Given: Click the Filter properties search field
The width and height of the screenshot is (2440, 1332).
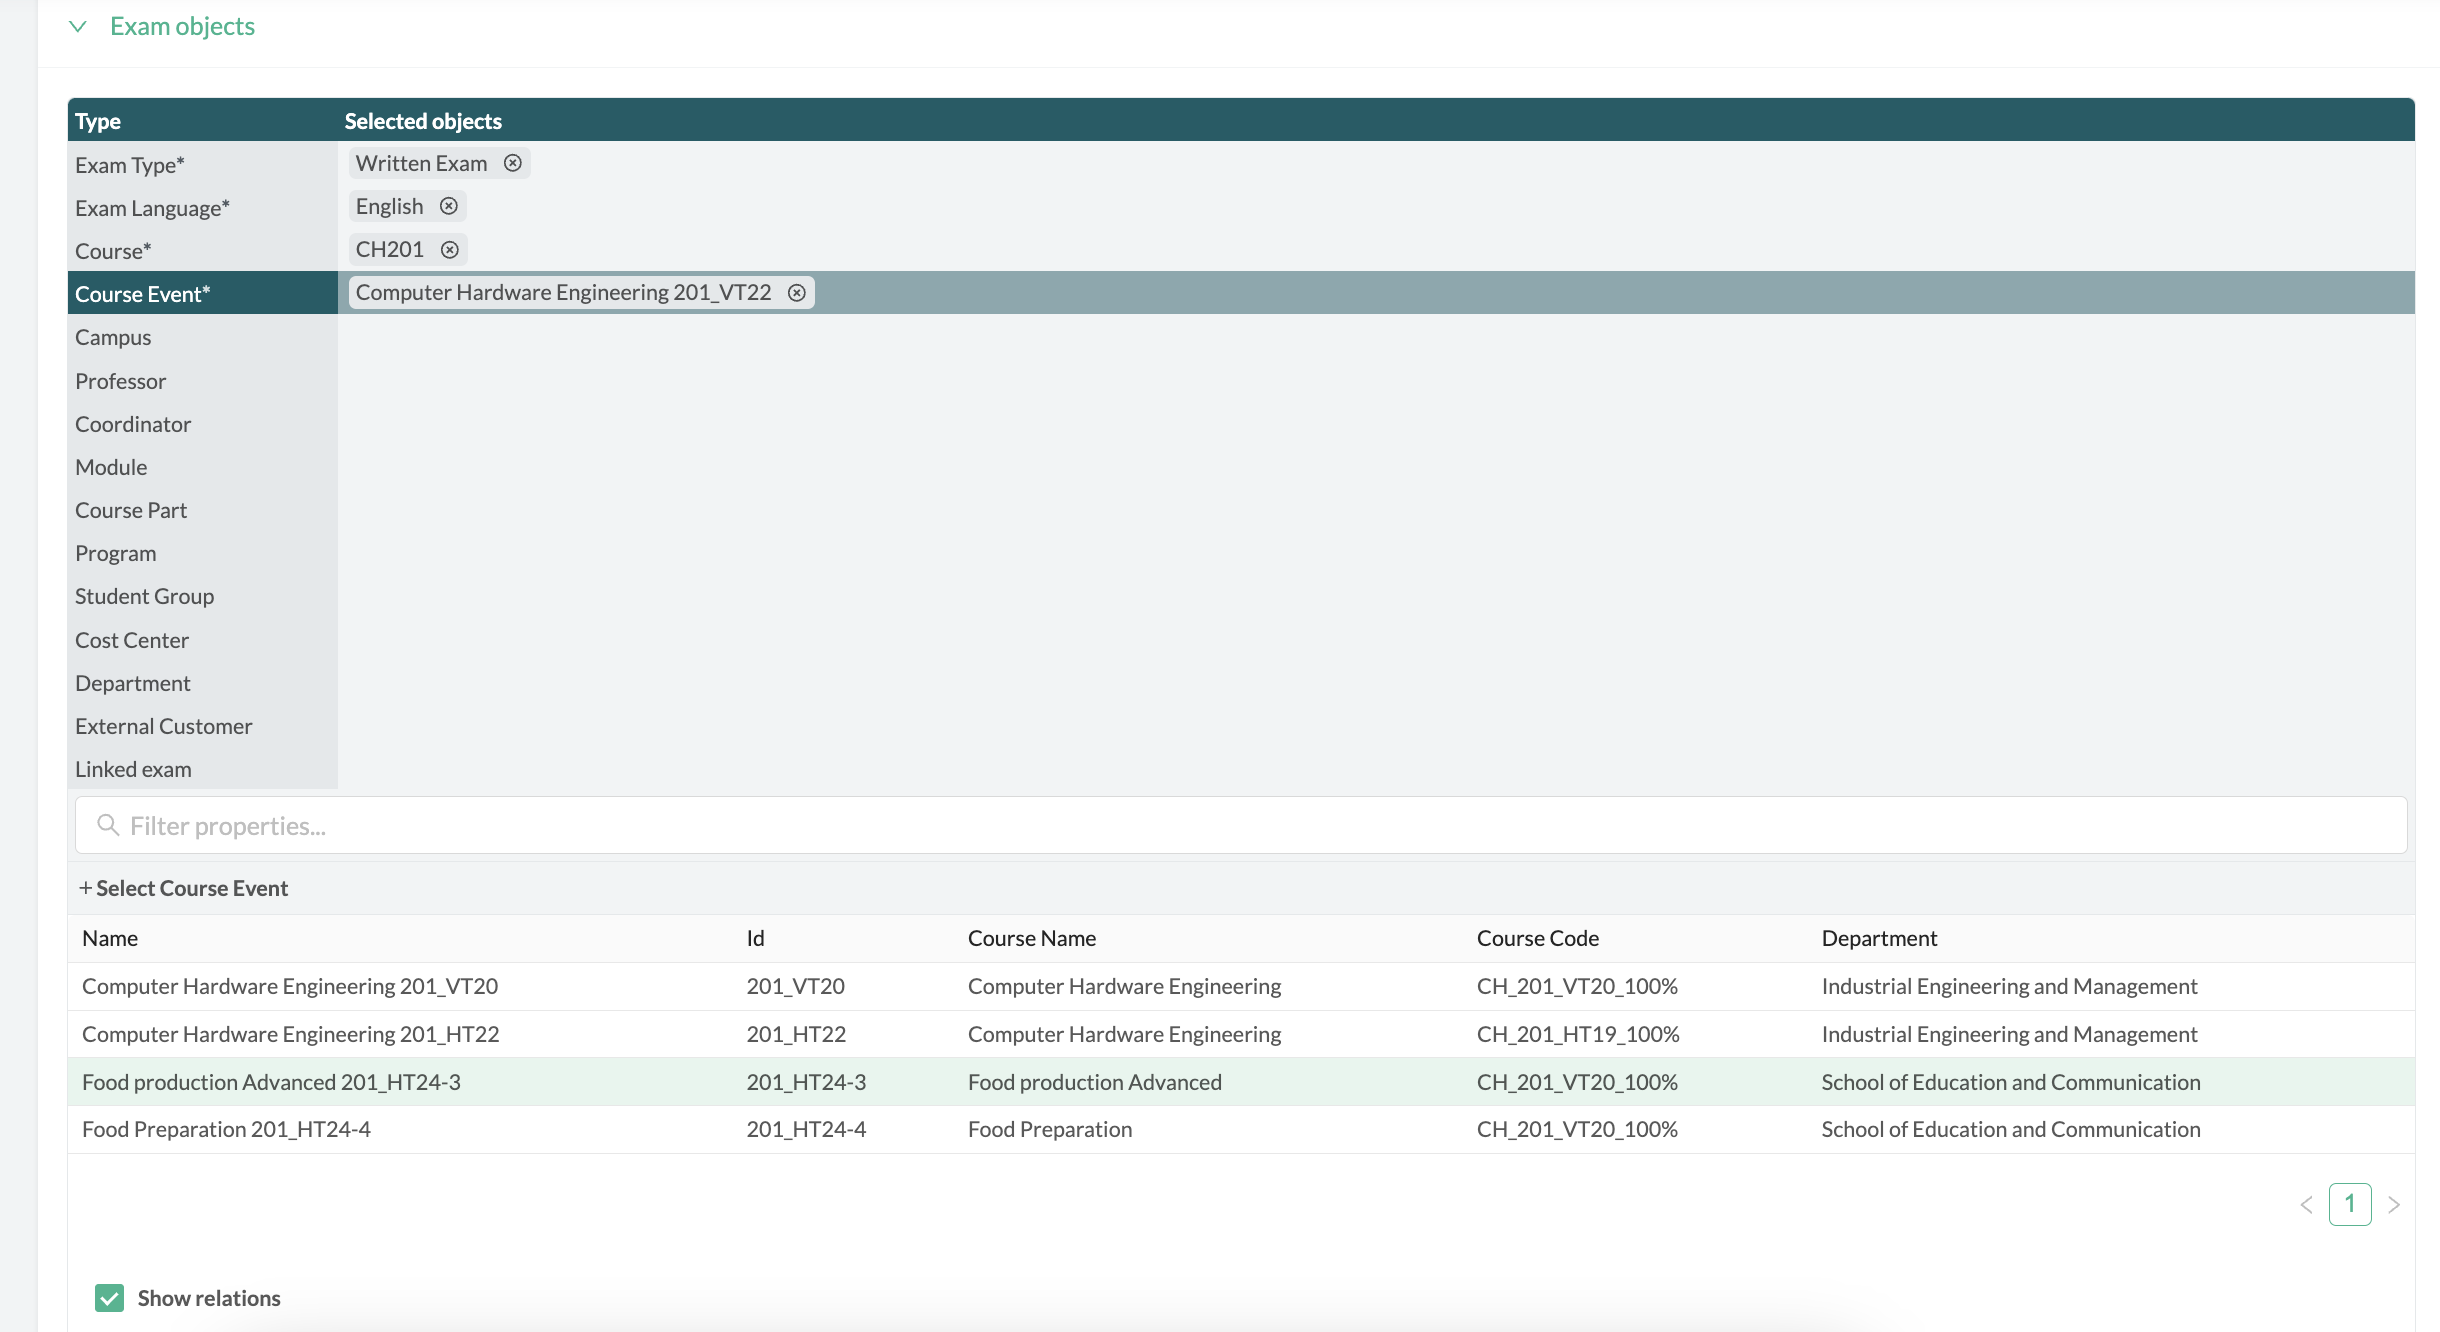Looking at the screenshot, I should click(1241, 825).
